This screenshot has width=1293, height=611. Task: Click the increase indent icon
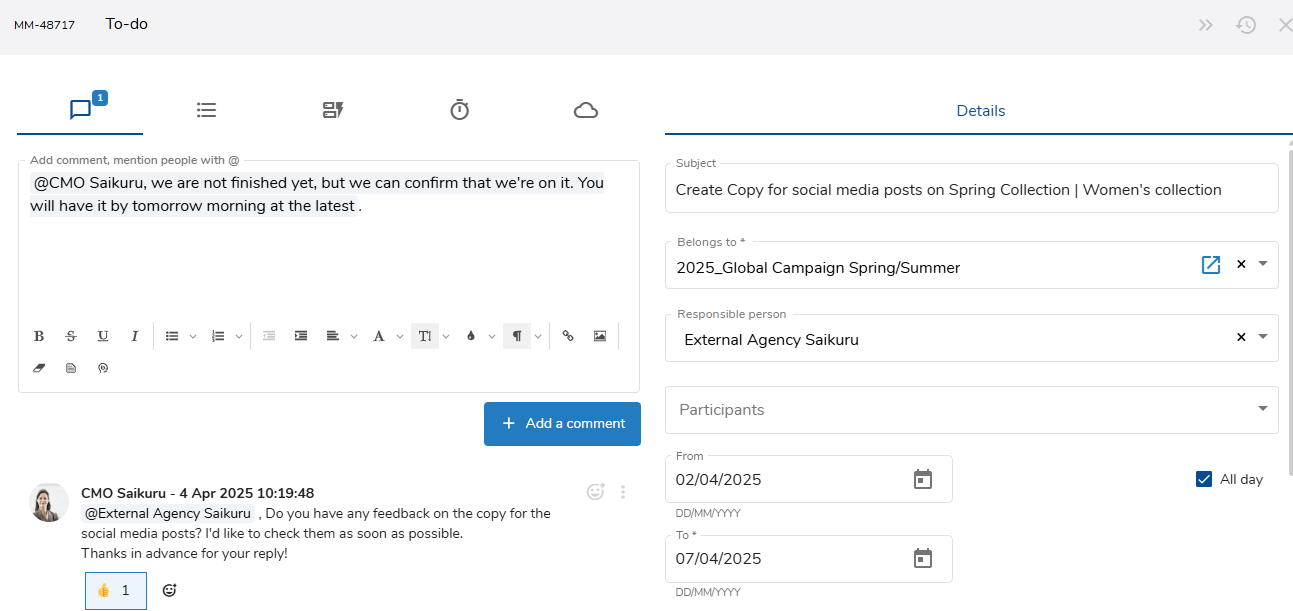point(301,336)
